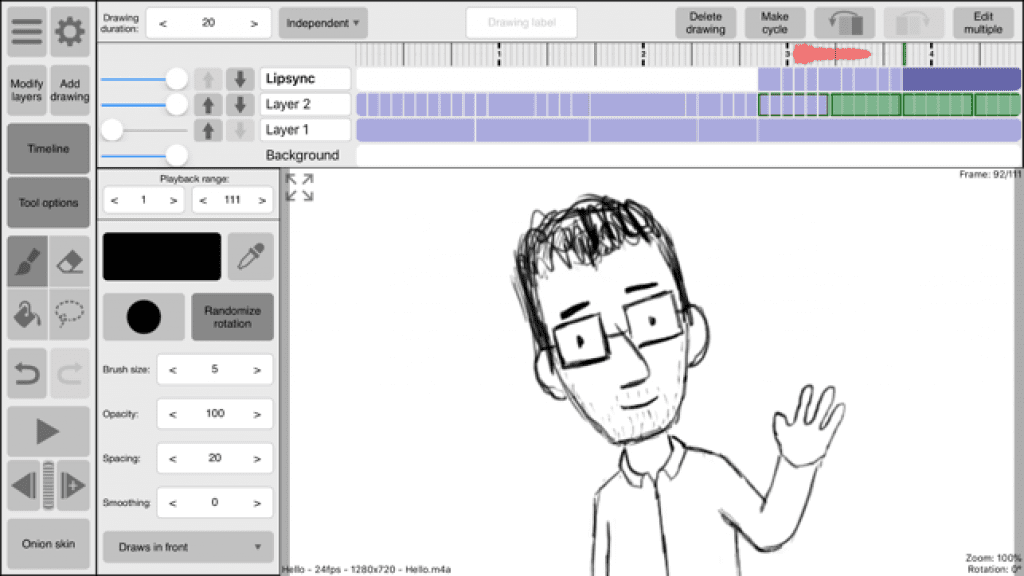Click the Drawing label input field

click(521, 22)
